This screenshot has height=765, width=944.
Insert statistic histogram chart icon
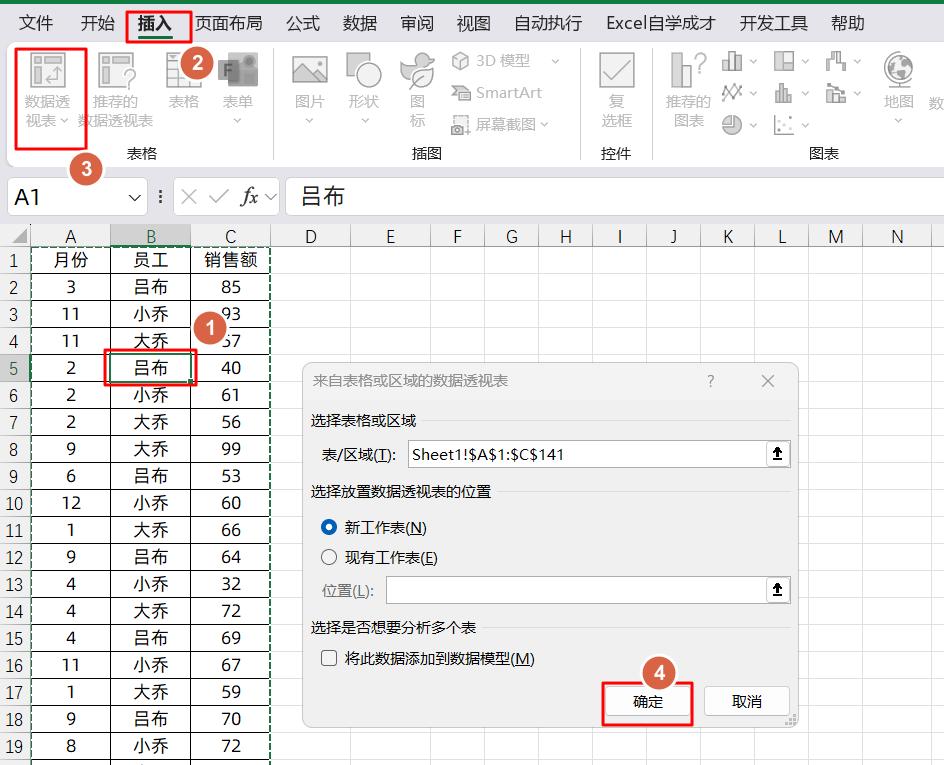pyautogui.click(x=784, y=93)
